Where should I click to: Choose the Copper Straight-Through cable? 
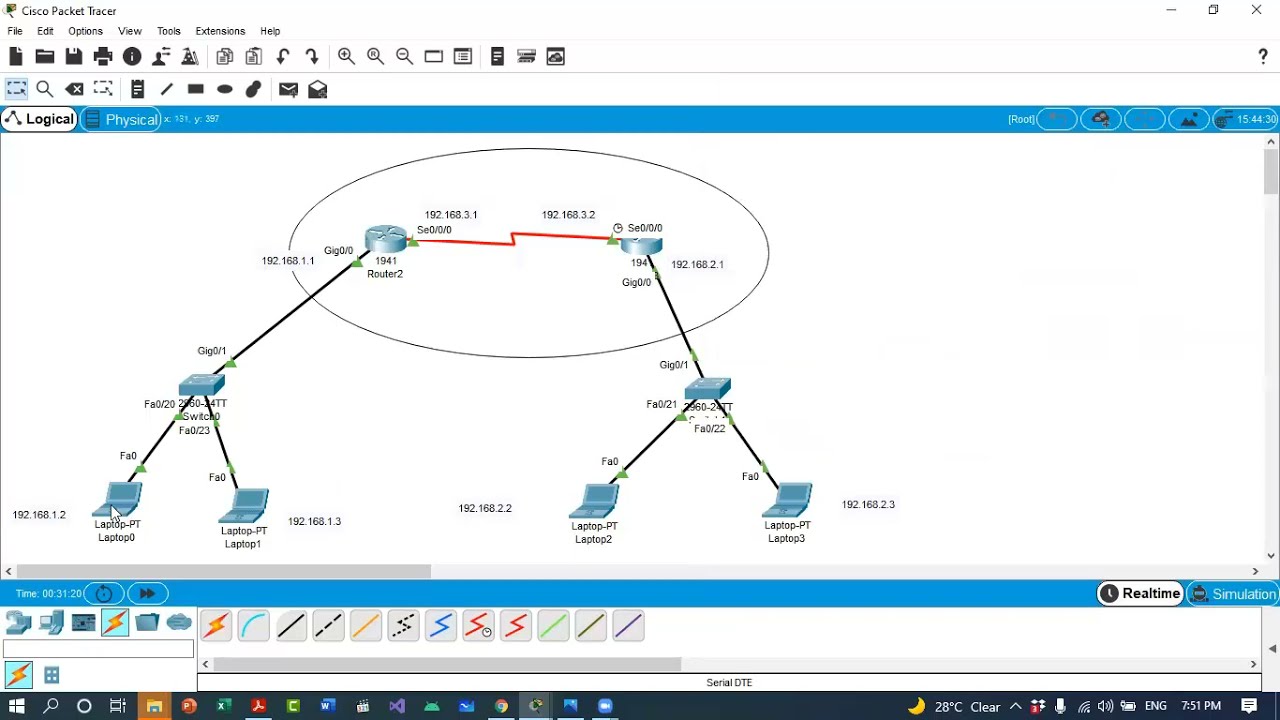(x=291, y=627)
